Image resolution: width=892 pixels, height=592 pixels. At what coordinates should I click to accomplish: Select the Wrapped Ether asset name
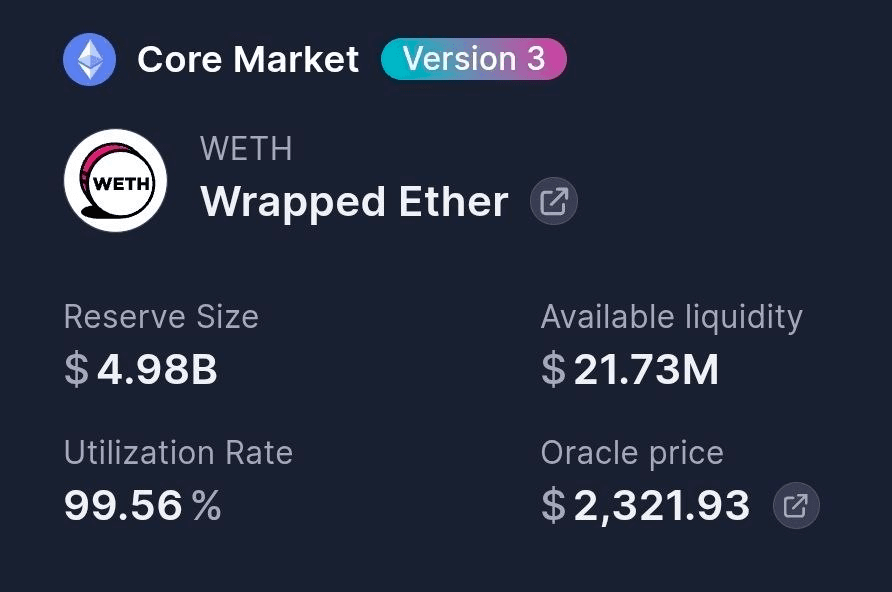click(354, 202)
